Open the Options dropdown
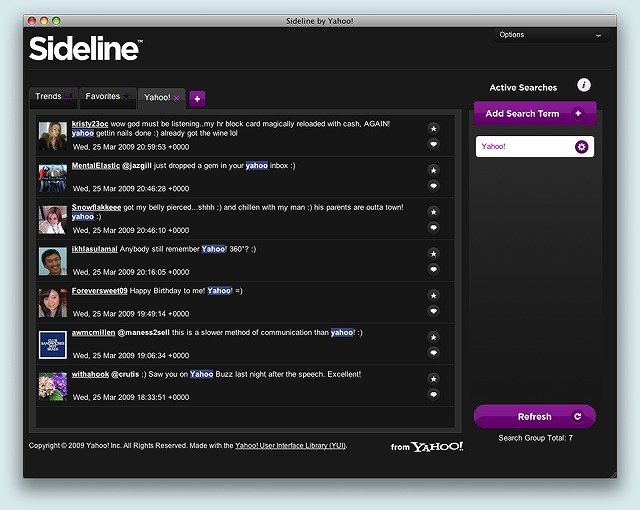640x510 pixels. (x=551, y=35)
